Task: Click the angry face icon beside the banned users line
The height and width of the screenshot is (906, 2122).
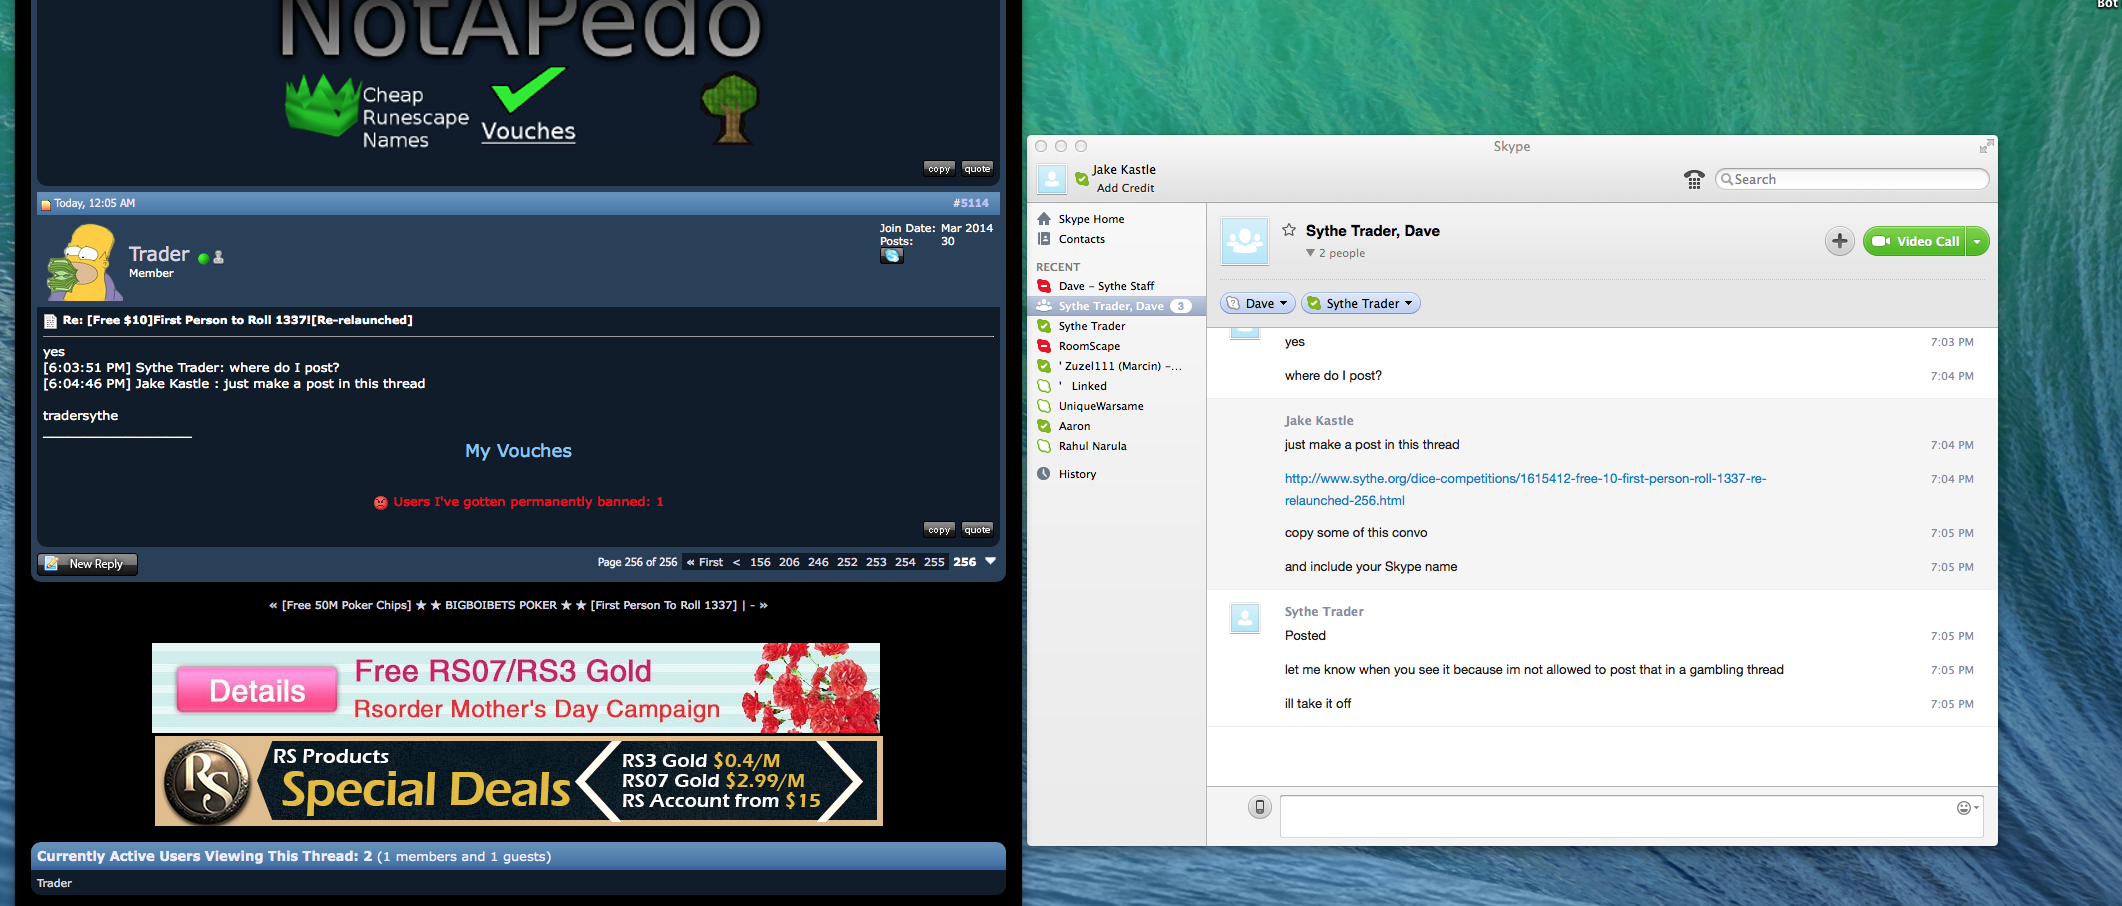Action: click(380, 502)
